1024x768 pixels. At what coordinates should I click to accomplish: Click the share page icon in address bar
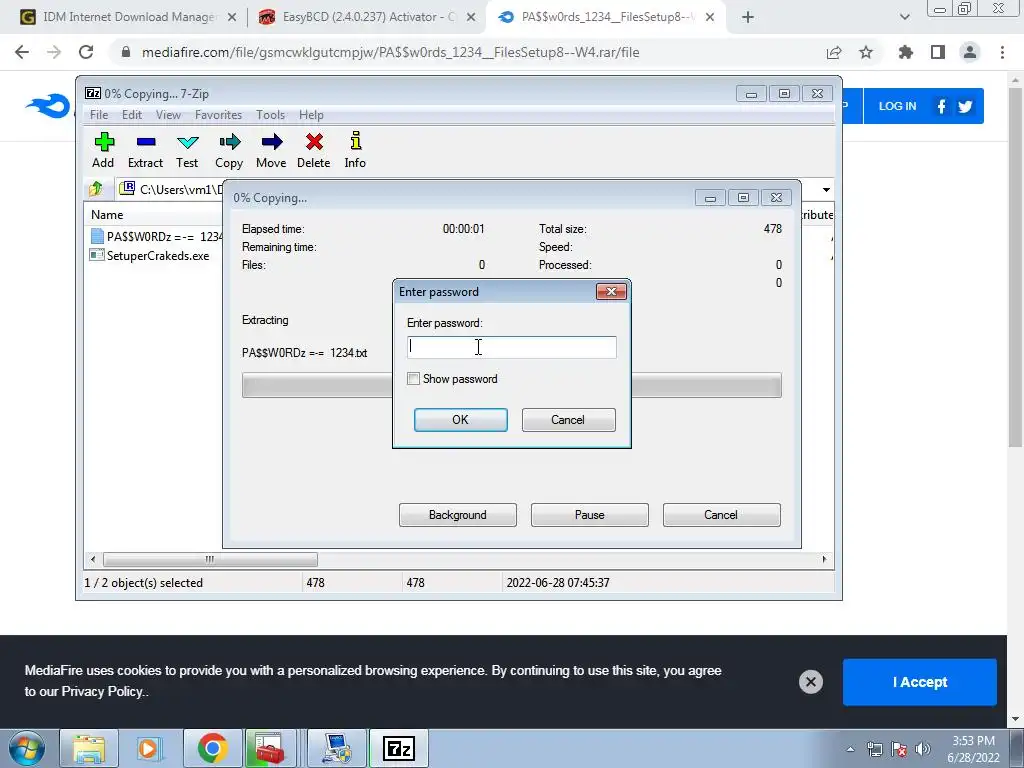pyautogui.click(x=834, y=52)
